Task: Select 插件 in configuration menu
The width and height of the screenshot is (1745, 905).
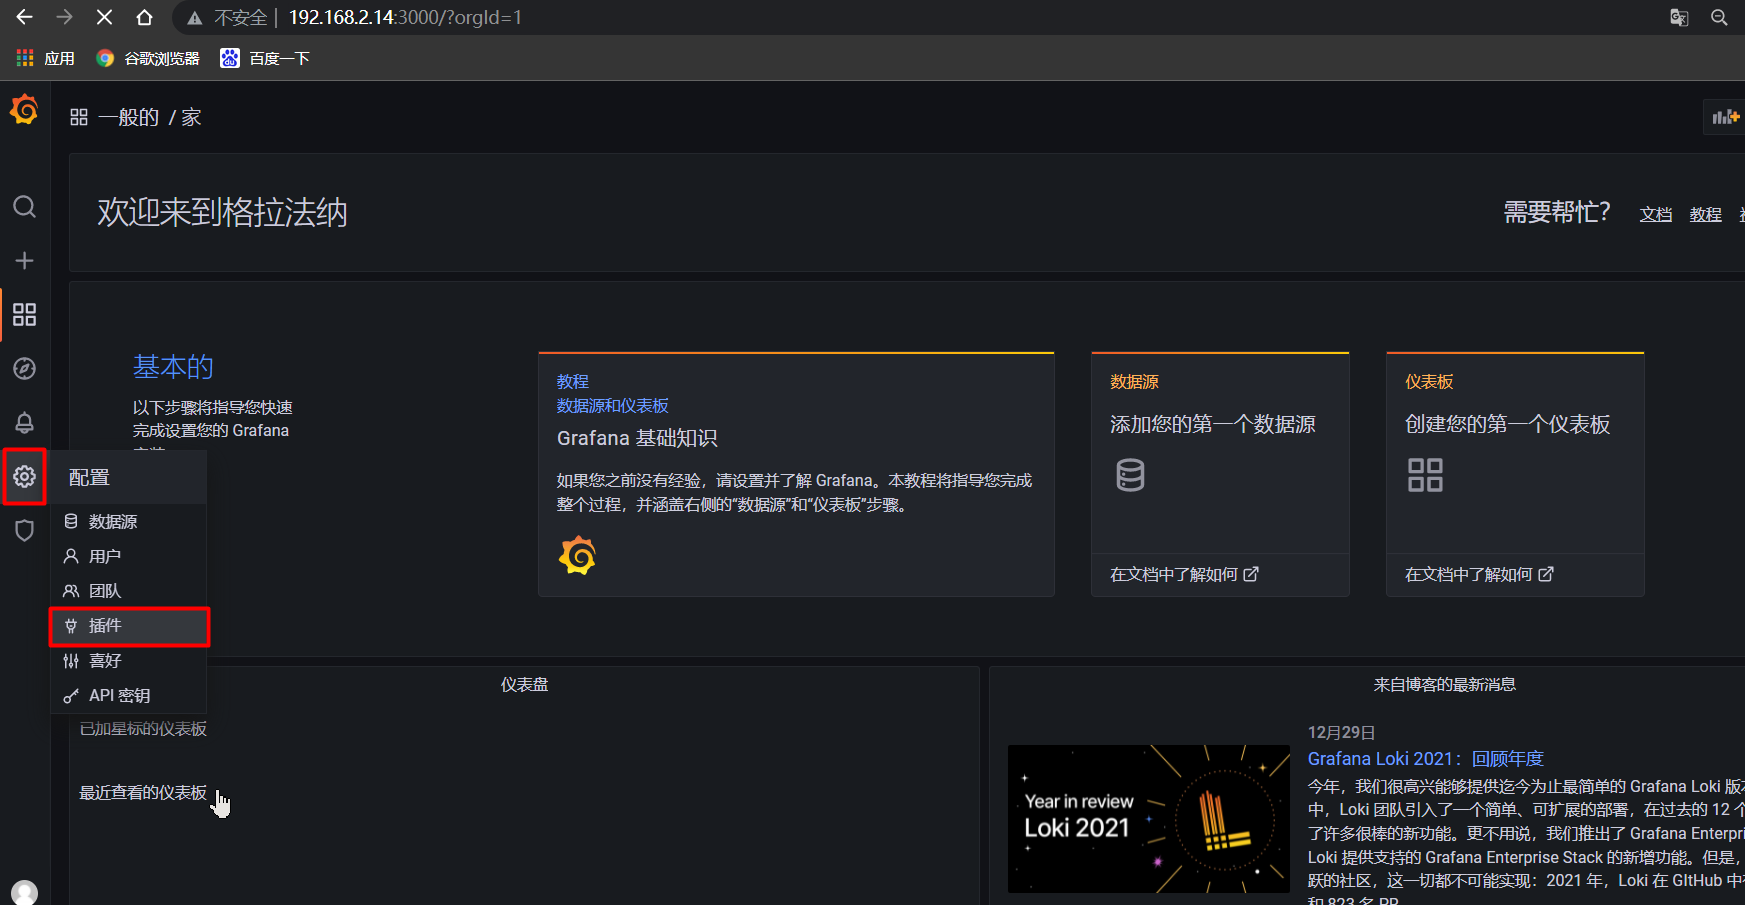Action: (129, 626)
